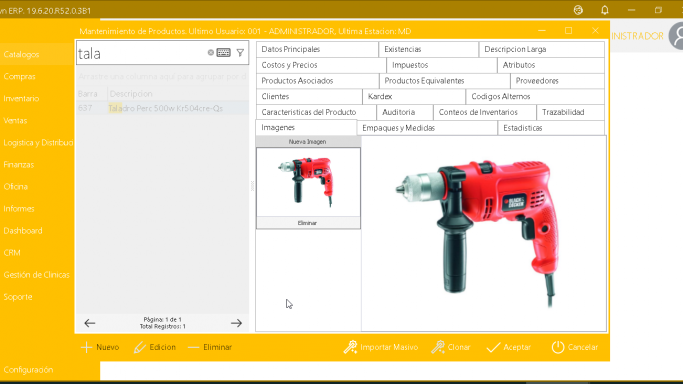Go to next page with right arrow
683x384 pixels.
pyautogui.click(x=237, y=323)
